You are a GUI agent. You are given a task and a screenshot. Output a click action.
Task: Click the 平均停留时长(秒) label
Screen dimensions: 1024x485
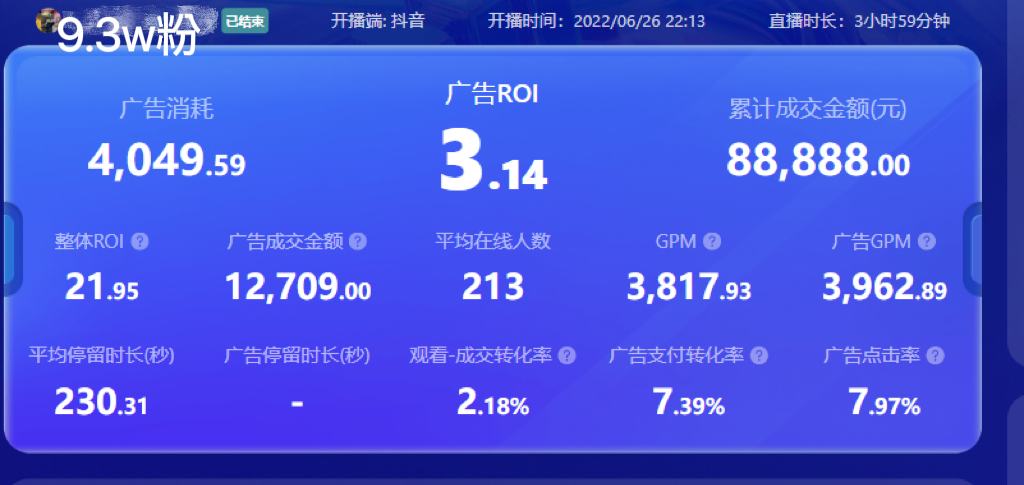[x=101, y=356]
